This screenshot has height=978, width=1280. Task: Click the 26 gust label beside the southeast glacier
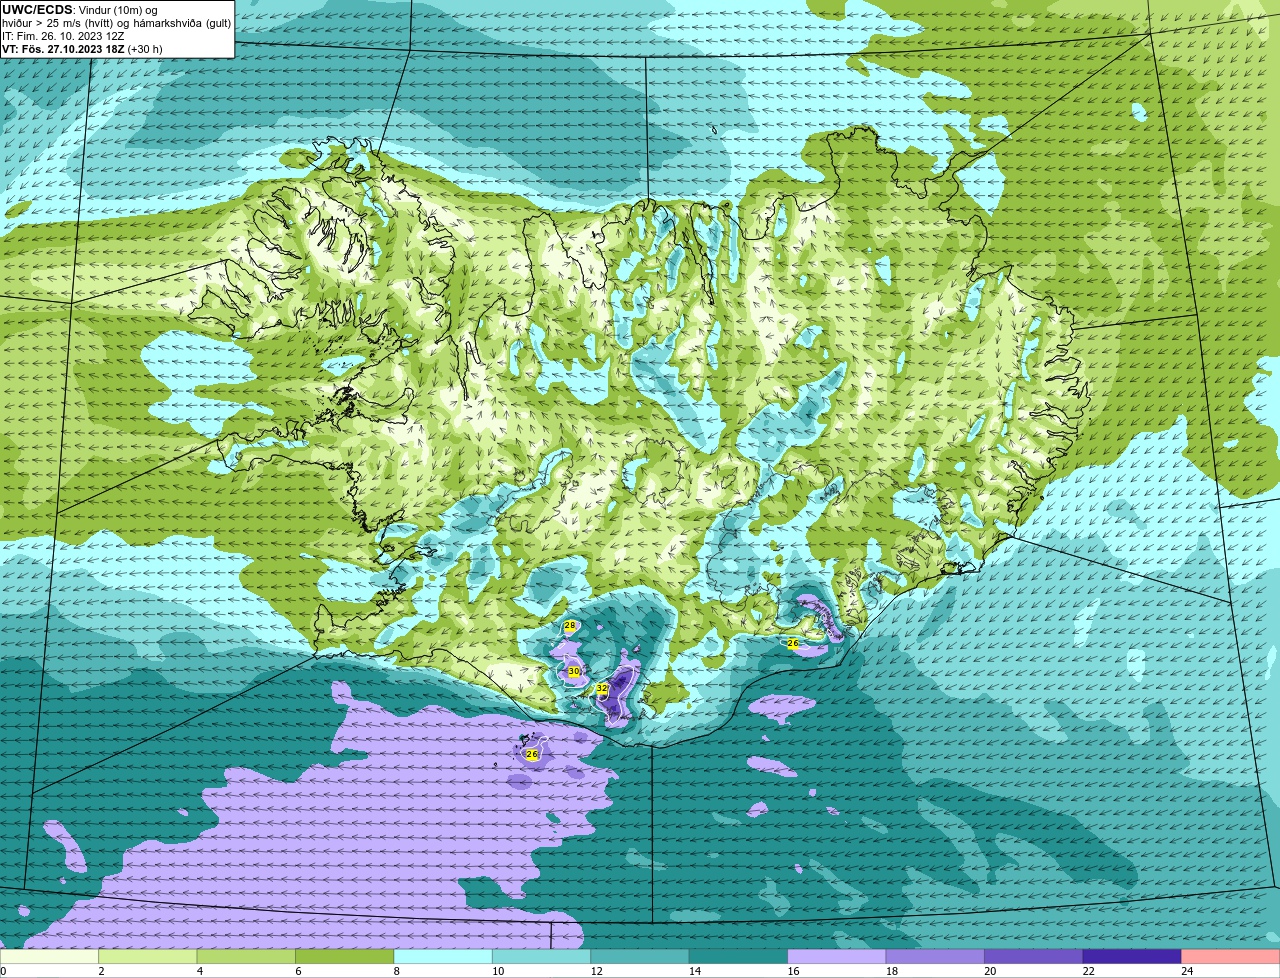[793, 643]
